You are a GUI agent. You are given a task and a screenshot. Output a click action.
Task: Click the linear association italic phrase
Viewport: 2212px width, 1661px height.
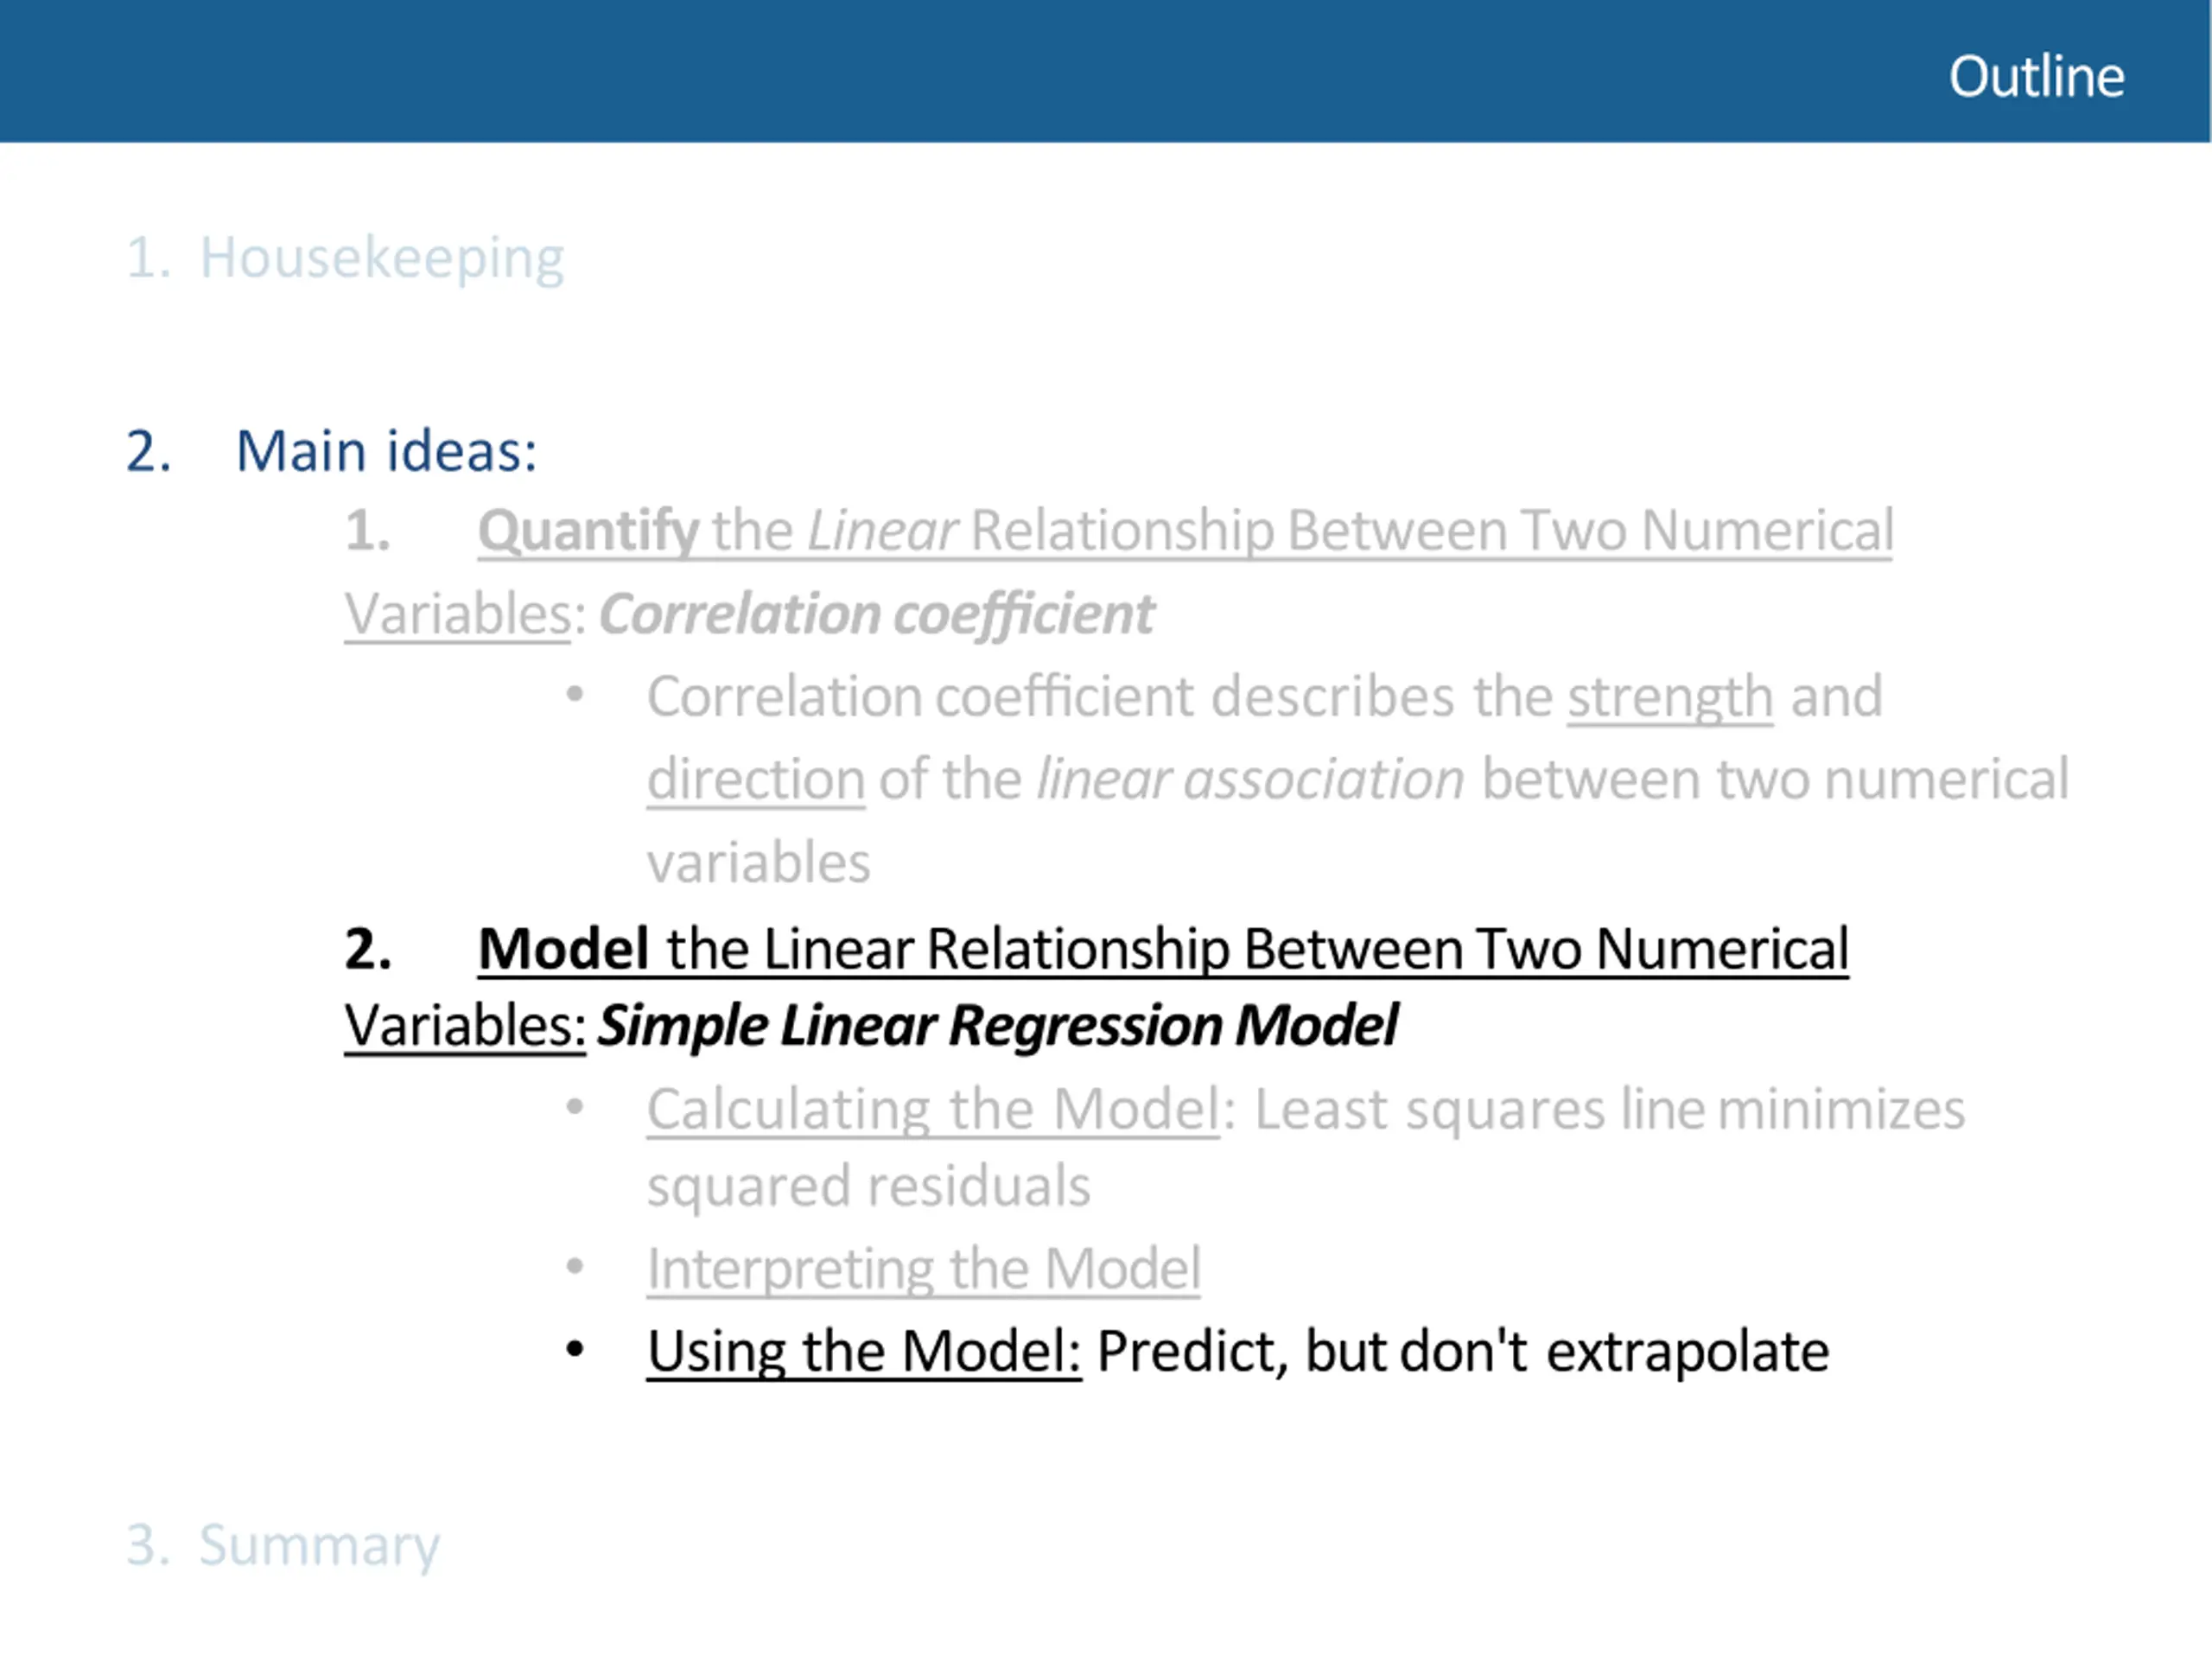pyautogui.click(x=1250, y=779)
